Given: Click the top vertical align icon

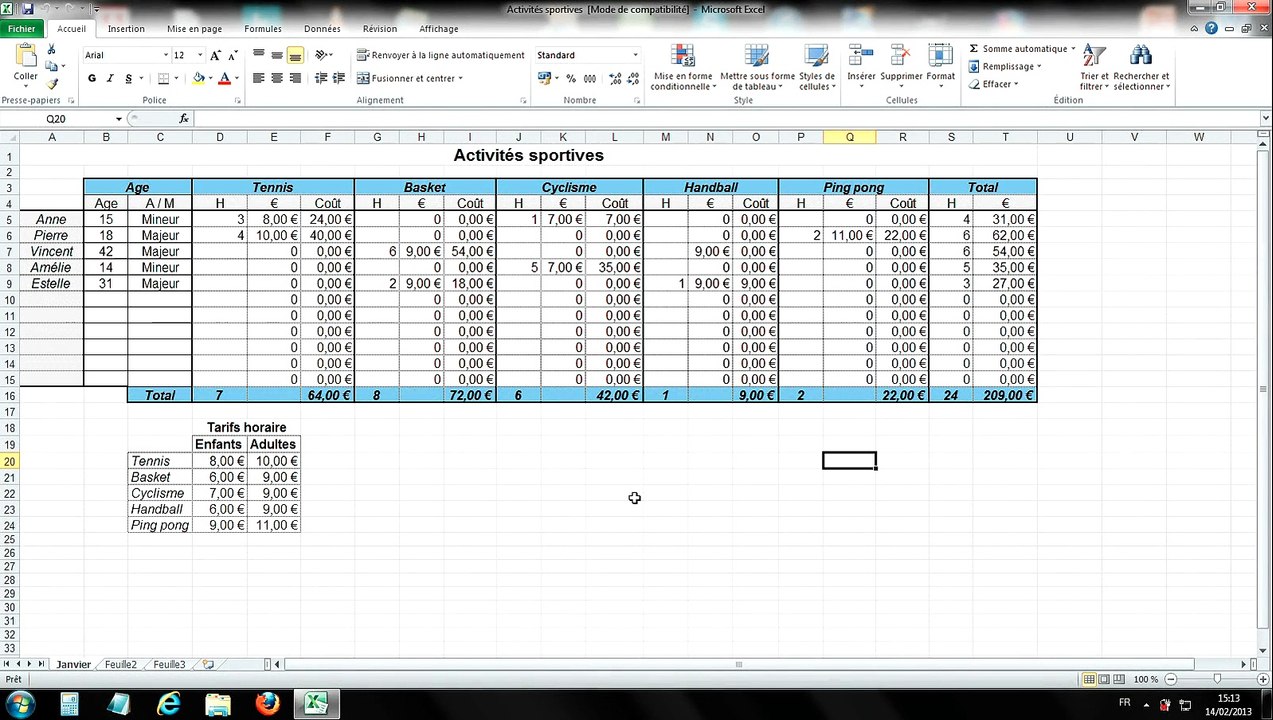Looking at the screenshot, I should click(x=259, y=55).
